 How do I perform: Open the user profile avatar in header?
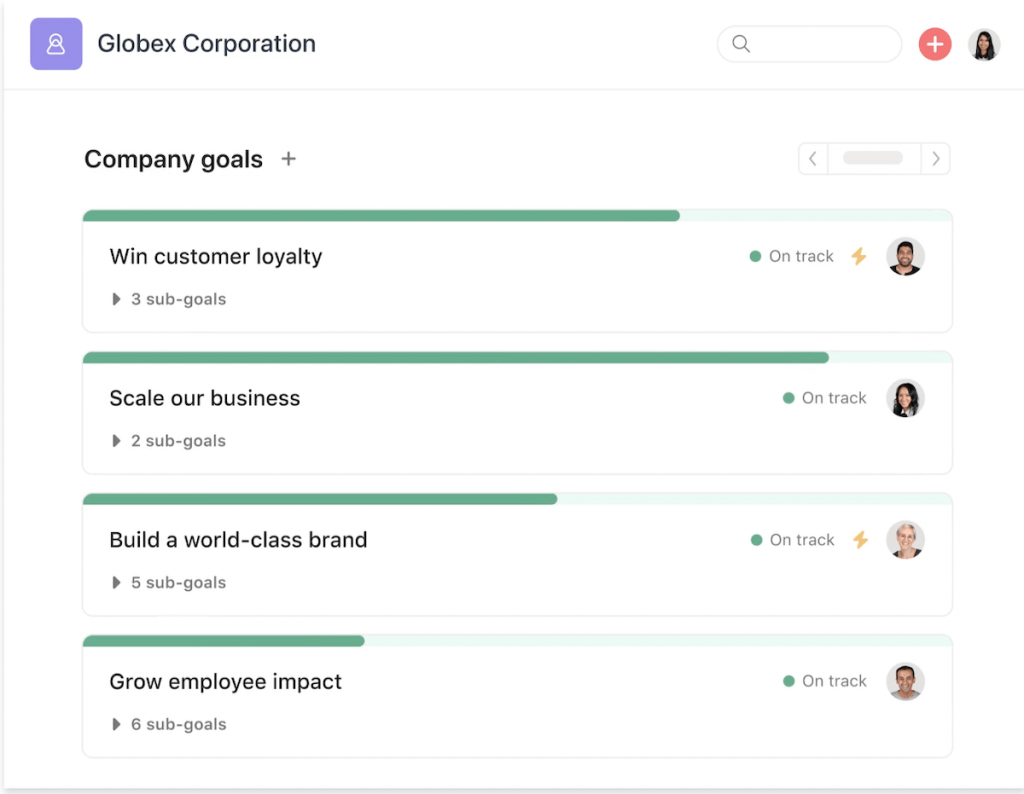point(984,44)
